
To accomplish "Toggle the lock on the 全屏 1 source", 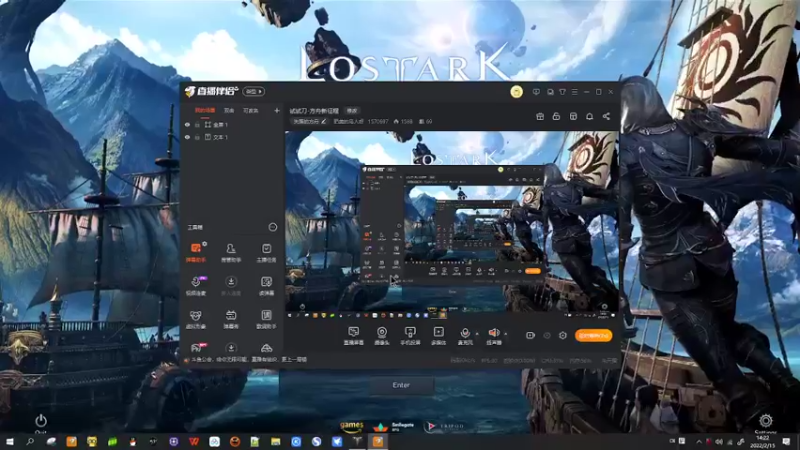I will [x=197, y=124].
